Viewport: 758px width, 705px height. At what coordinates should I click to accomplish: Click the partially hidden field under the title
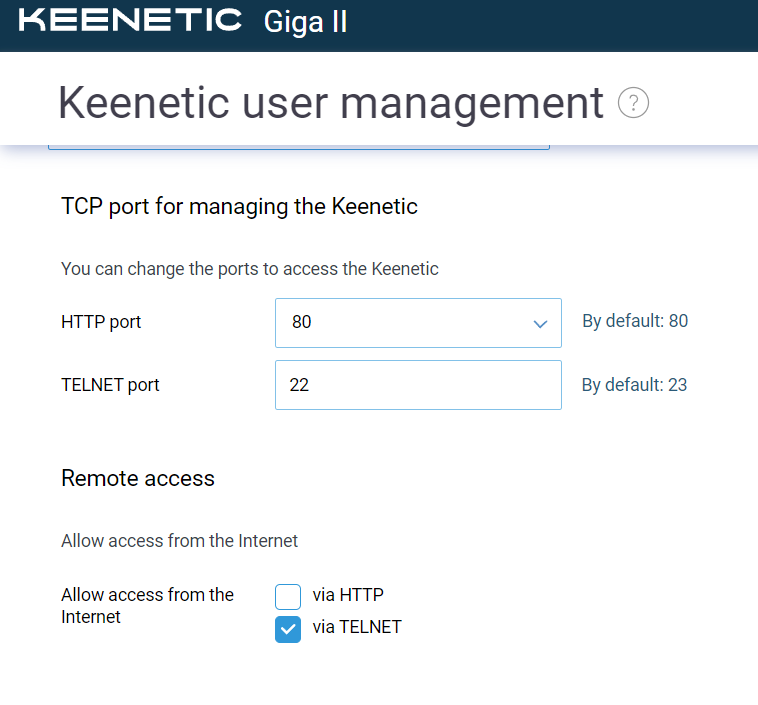click(x=299, y=147)
